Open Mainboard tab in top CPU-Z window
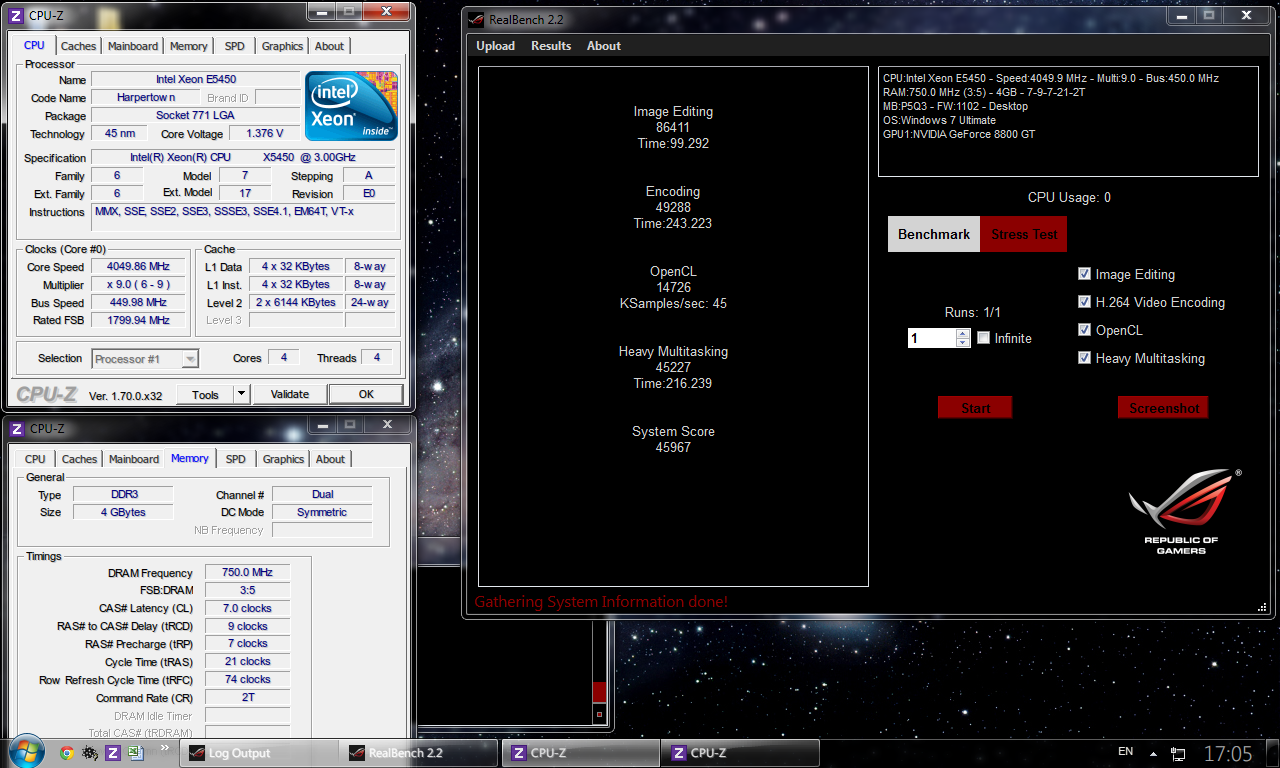 [x=133, y=46]
